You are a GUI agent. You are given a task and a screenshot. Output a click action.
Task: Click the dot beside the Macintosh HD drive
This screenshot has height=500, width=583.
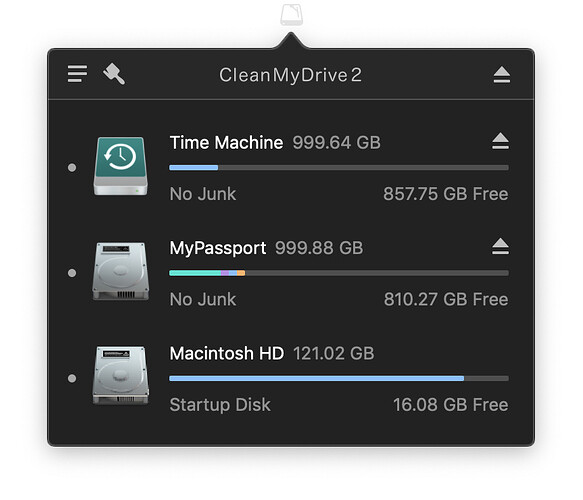tap(72, 378)
